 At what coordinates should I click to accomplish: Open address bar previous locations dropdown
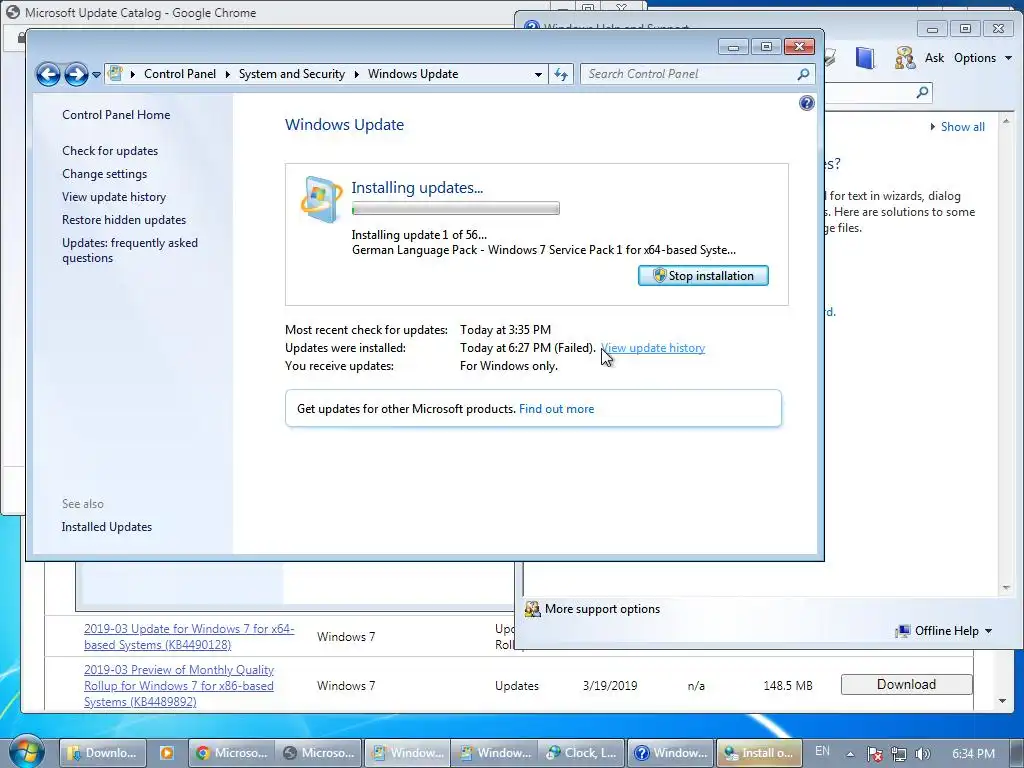pyautogui.click(x=538, y=74)
